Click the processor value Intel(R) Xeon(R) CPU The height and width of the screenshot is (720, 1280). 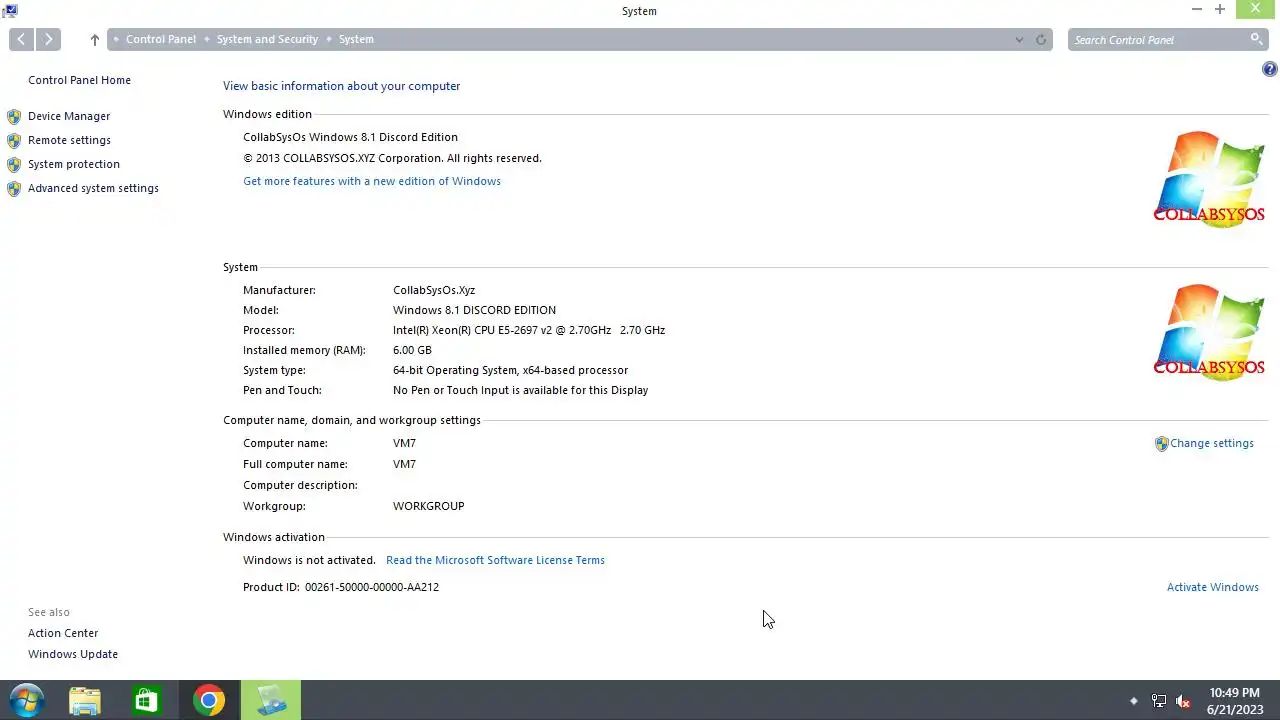click(x=529, y=330)
